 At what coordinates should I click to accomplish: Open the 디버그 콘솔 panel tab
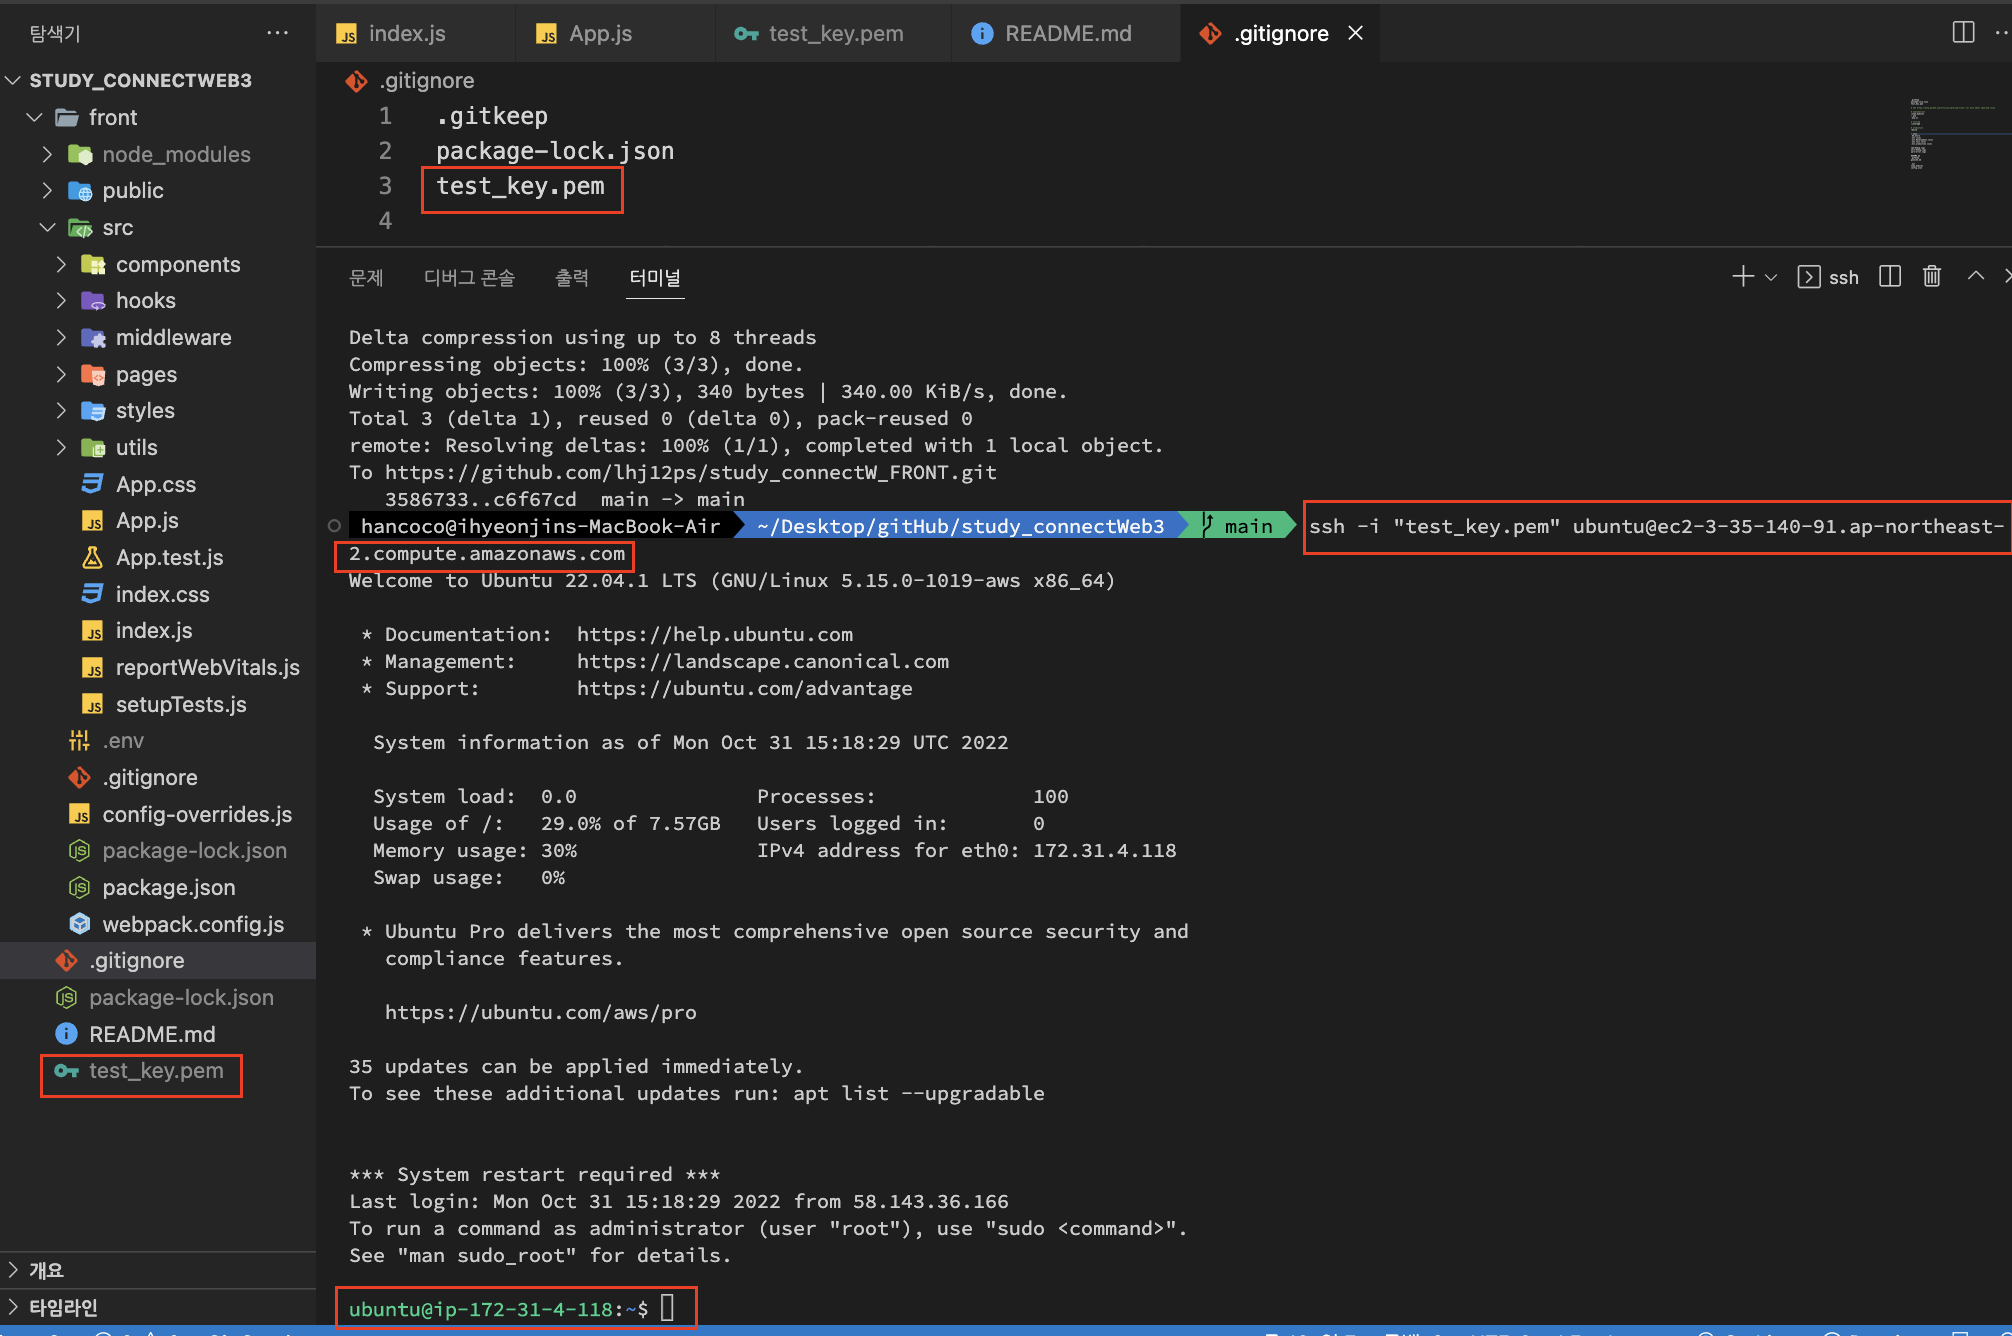(468, 277)
